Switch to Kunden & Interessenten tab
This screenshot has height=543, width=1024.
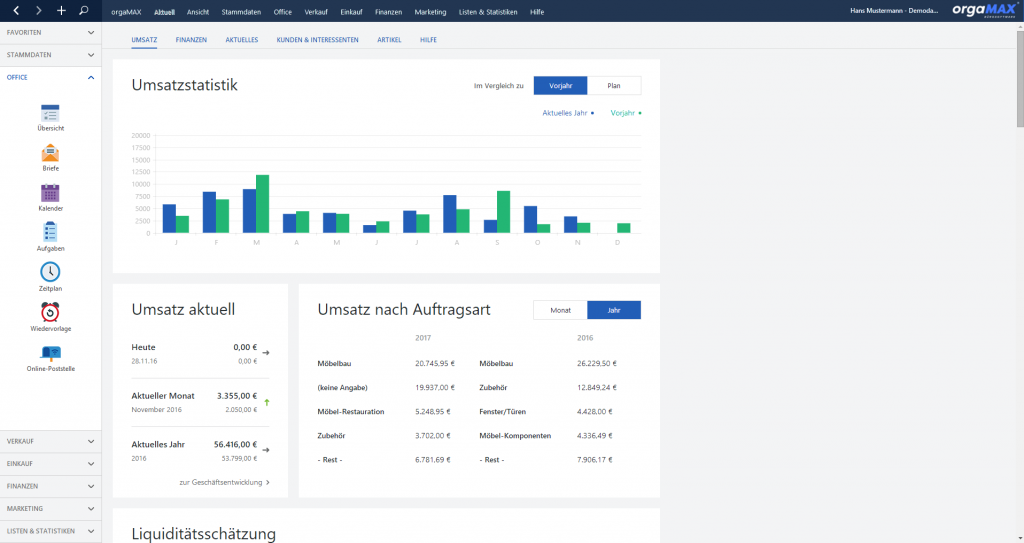click(317, 40)
